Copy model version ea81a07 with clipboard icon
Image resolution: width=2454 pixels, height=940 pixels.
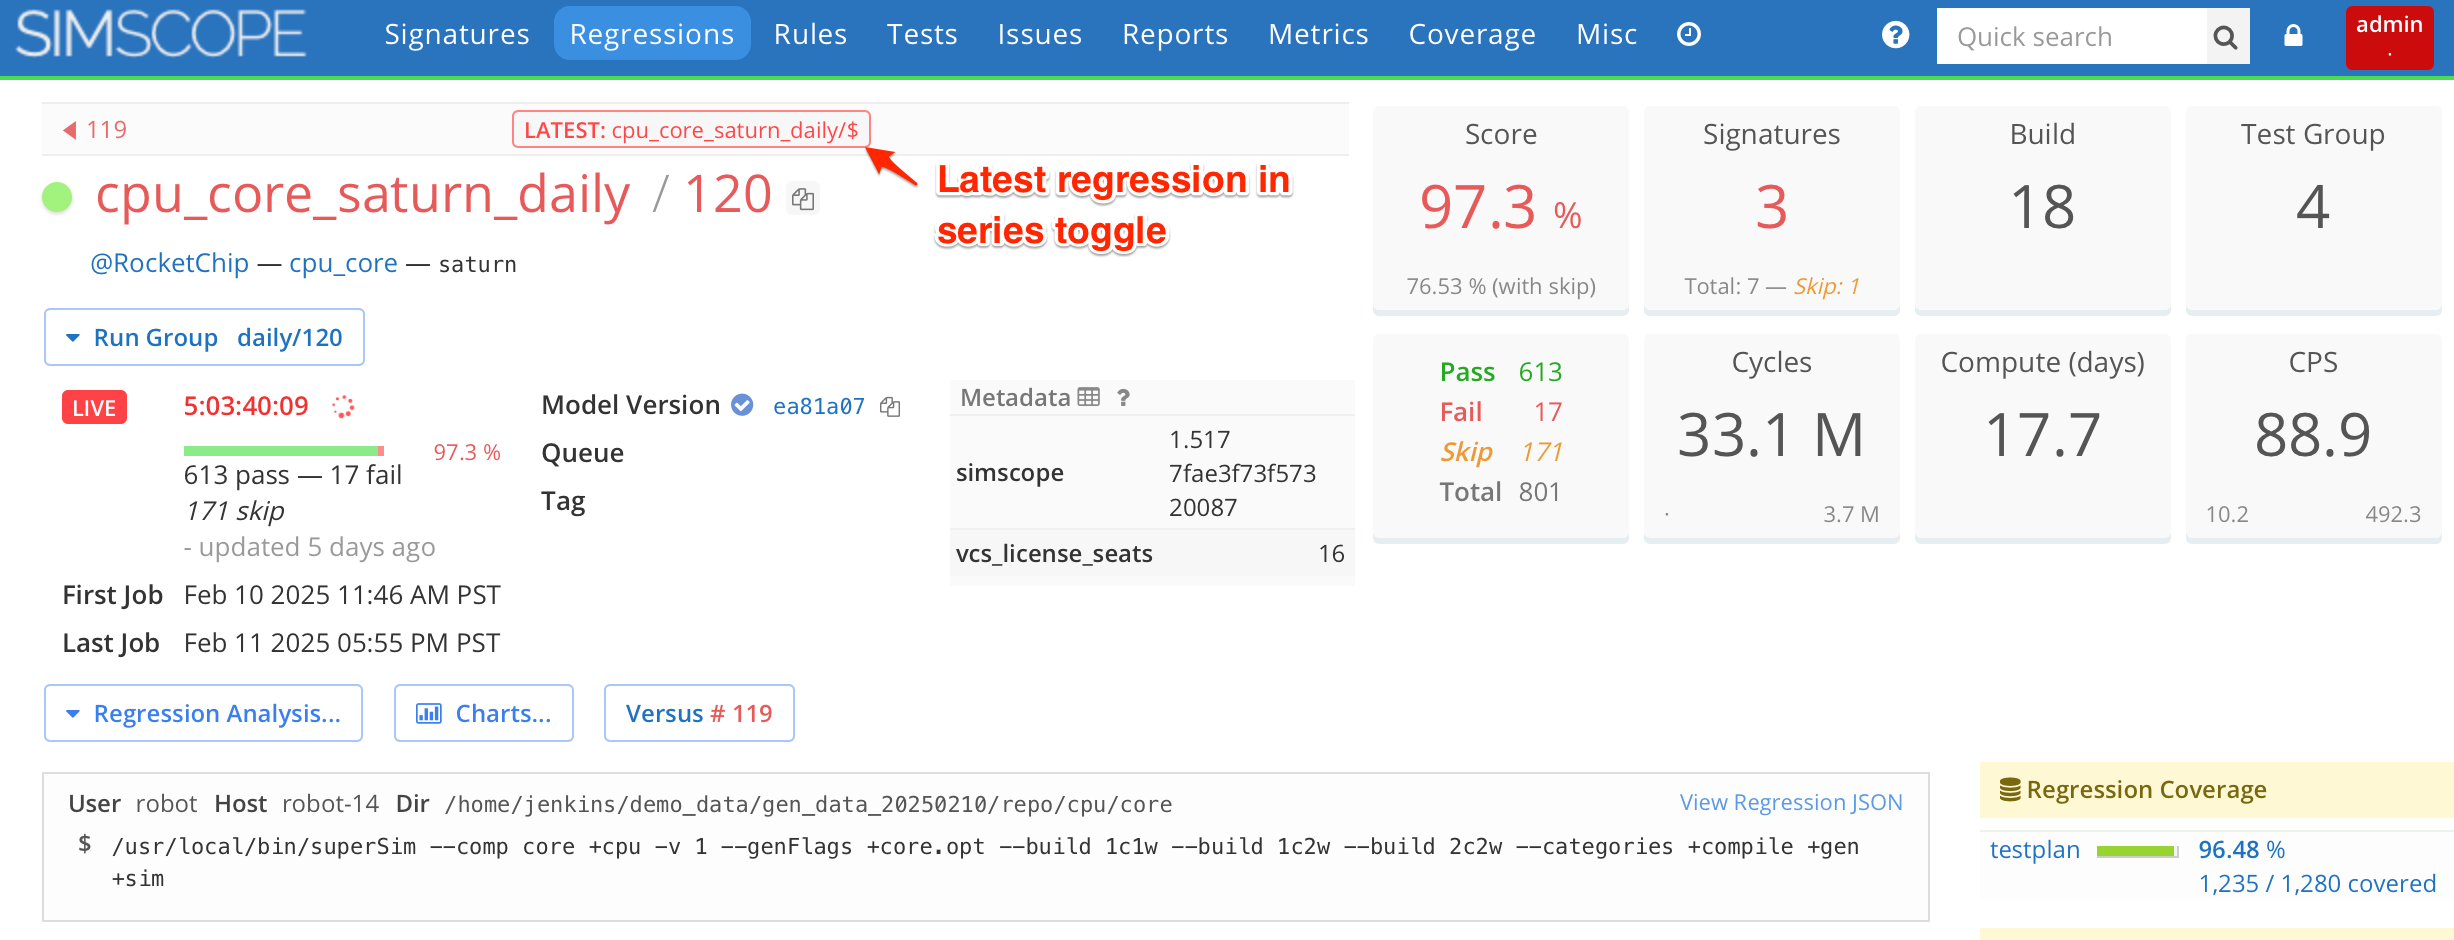pos(890,407)
